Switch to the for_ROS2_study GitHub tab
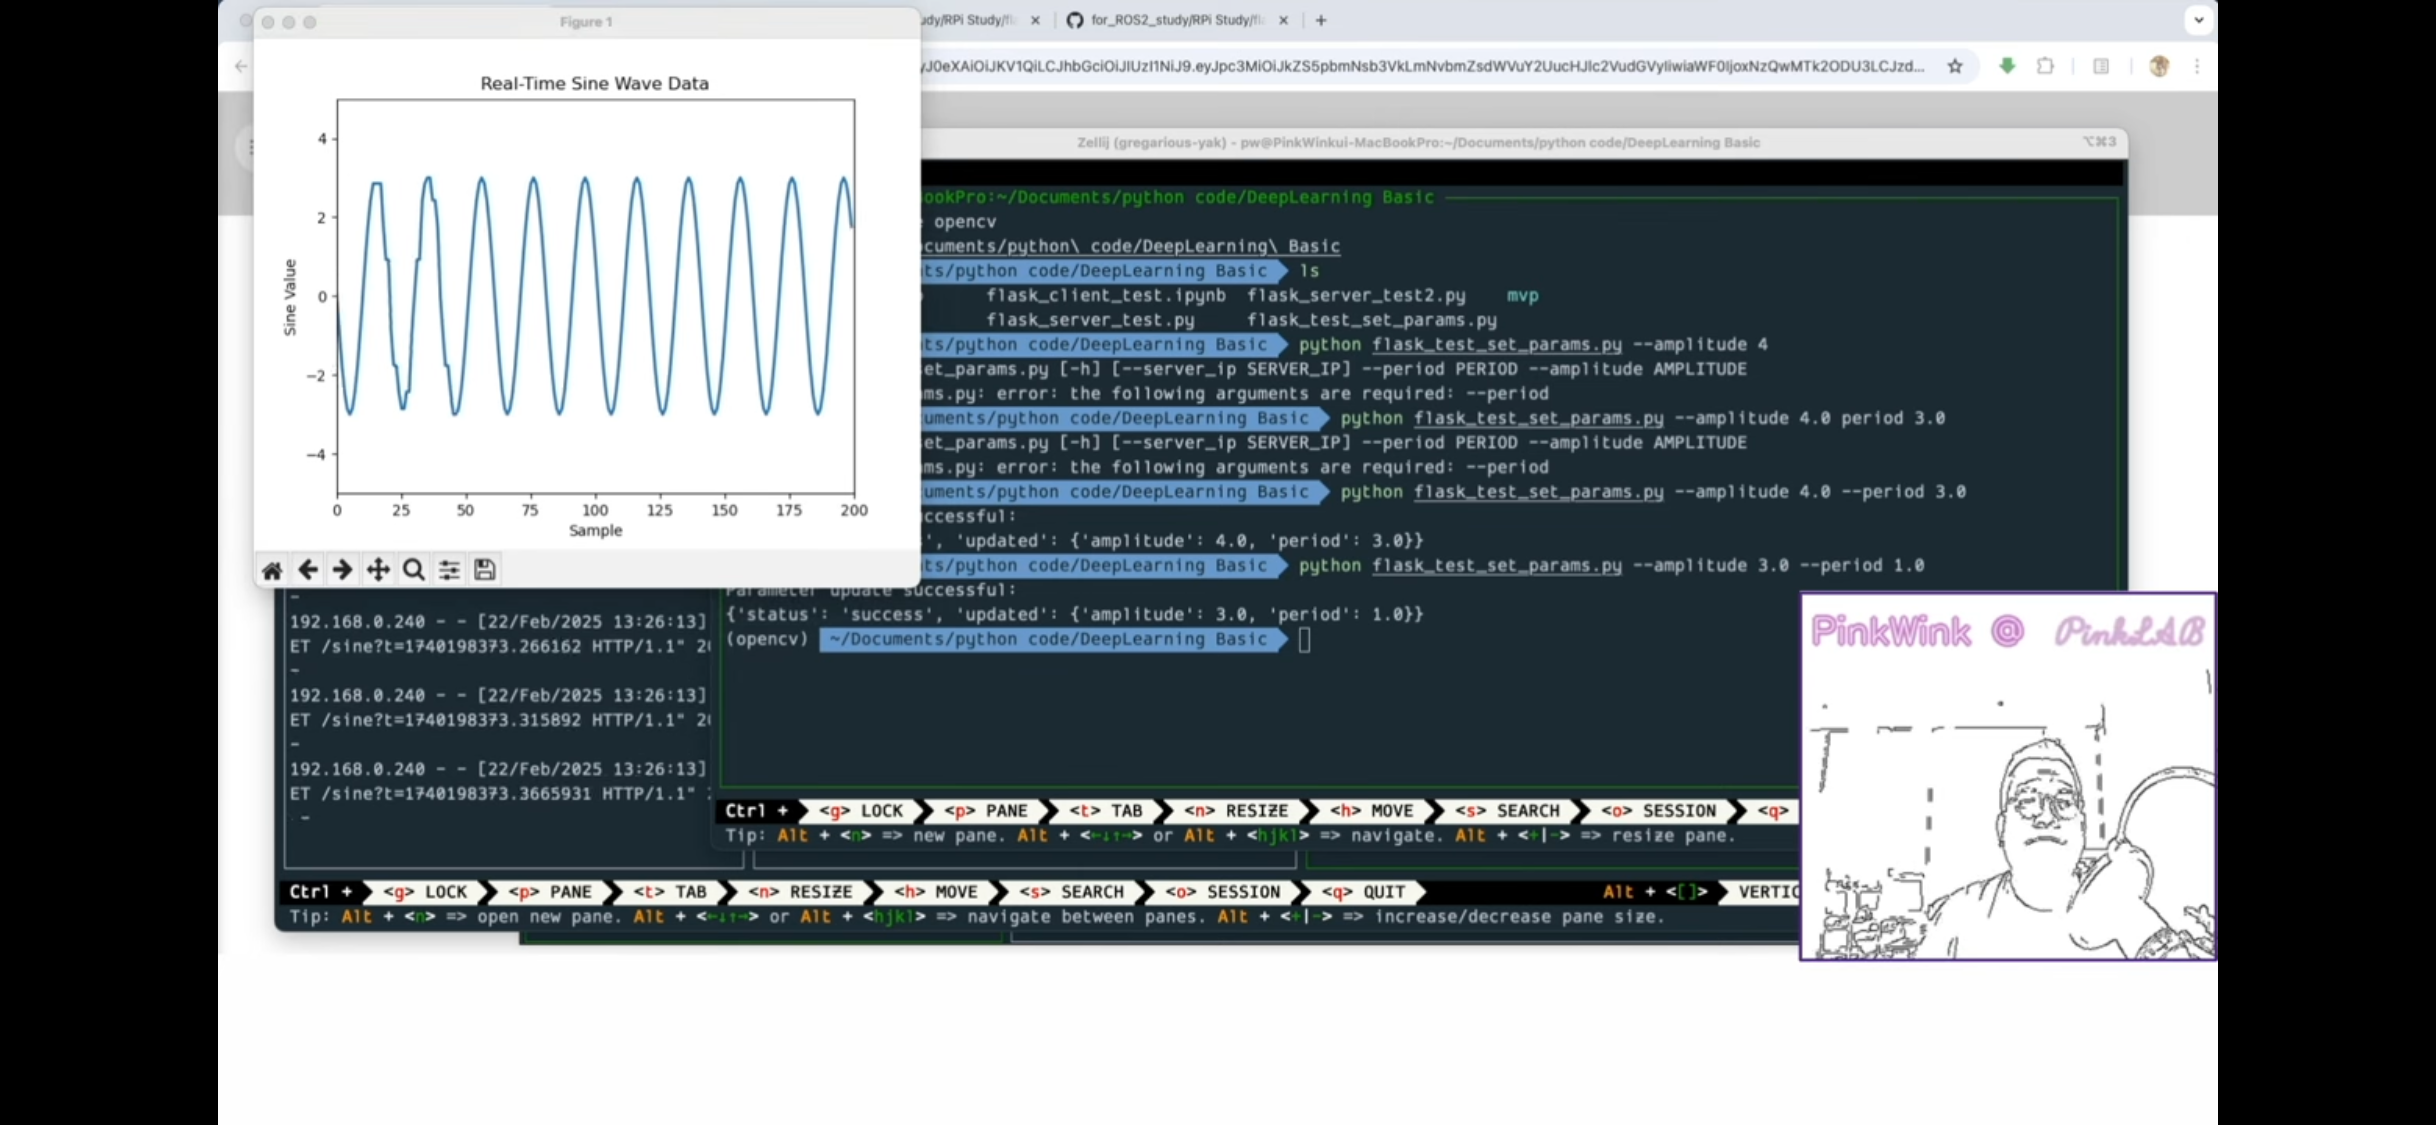 (1176, 20)
